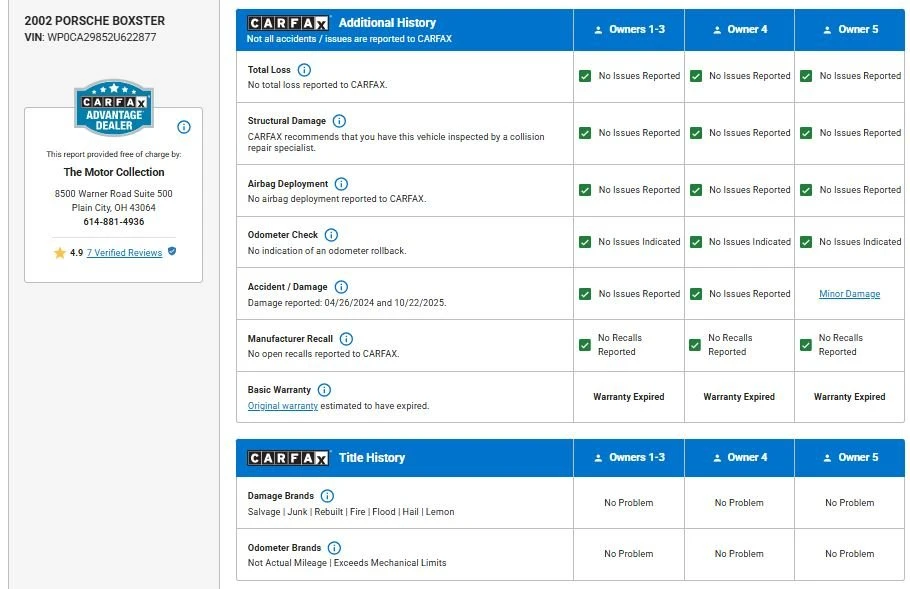Click the VIN WP0CA29852U622877 text
The width and height of the screenshot is (910, 589).
pyautogui.click(x=102, y=37)
